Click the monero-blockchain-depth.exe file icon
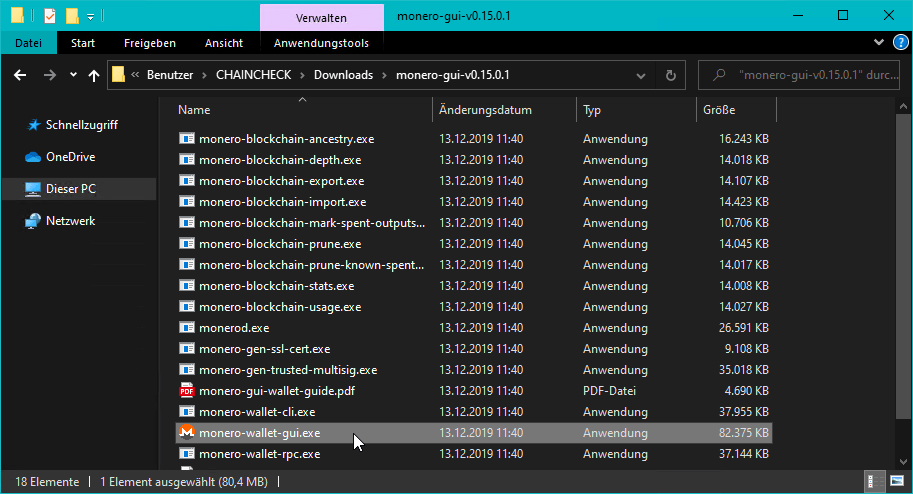Screen dimensions: 913x494 (186, 160)
